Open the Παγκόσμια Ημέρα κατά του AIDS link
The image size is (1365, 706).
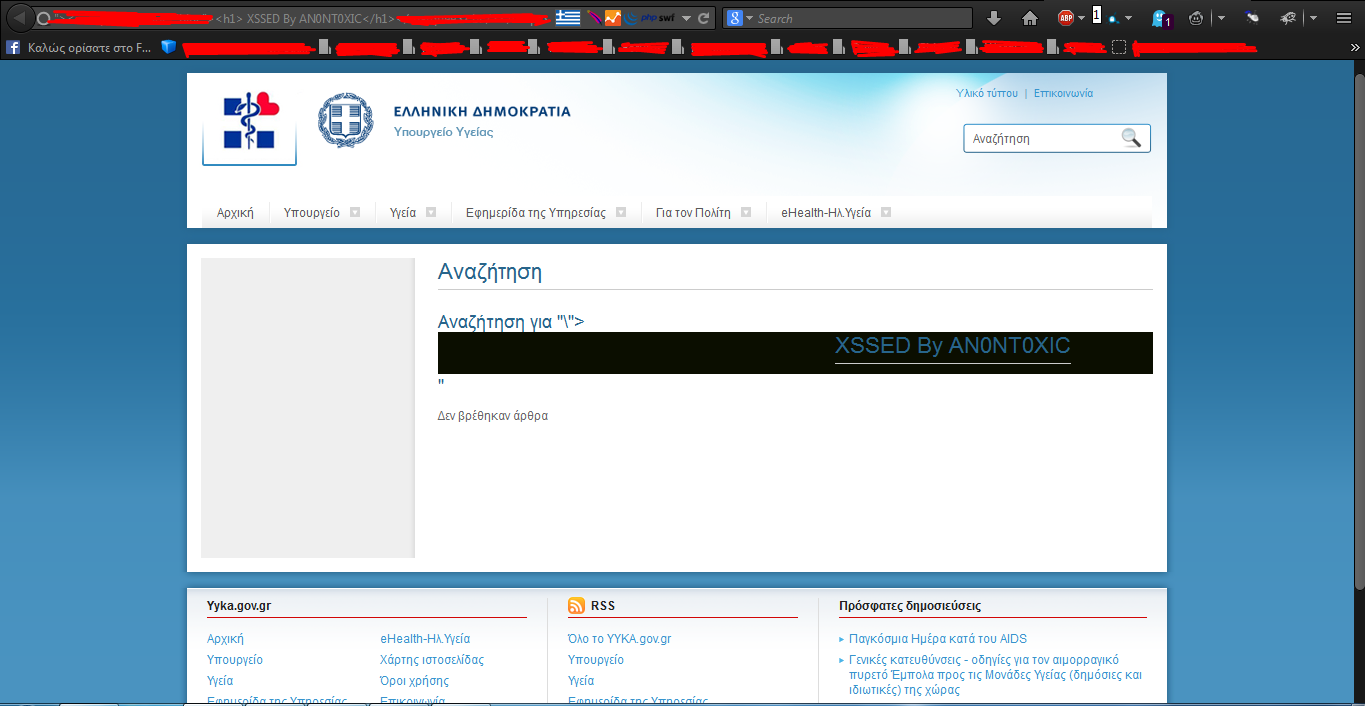pyautogui.click(x=937, y=639)
